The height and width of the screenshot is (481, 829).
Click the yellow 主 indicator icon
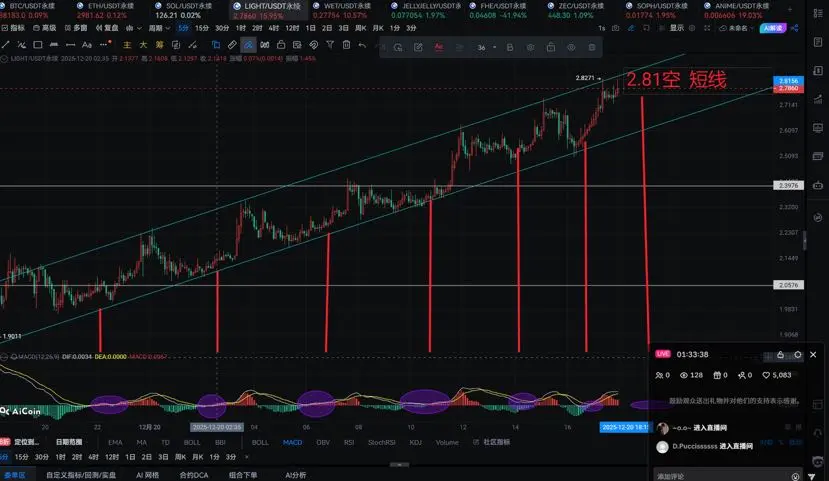(x=127, y=45)
